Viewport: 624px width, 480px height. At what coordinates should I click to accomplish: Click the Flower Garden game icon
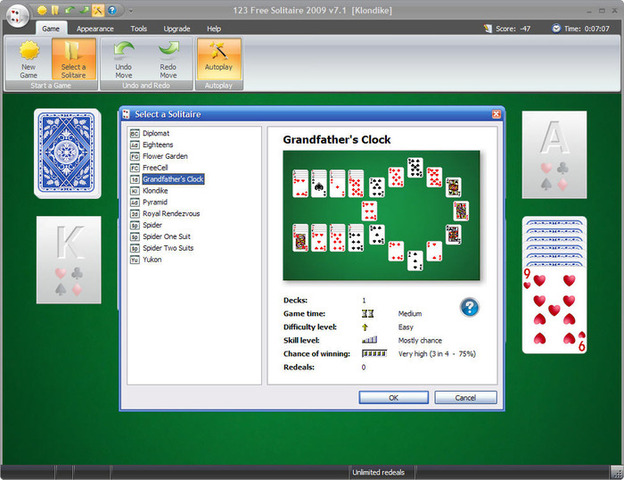[135, 156]
